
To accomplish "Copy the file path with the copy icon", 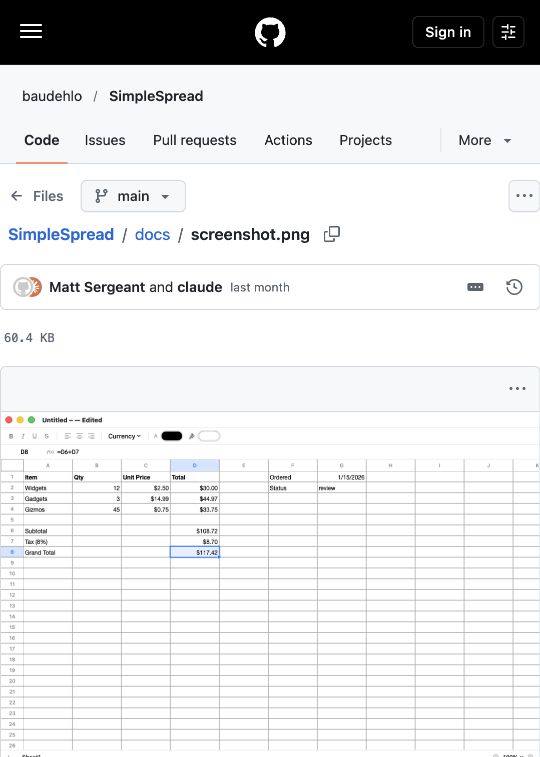I will [332, 234].
